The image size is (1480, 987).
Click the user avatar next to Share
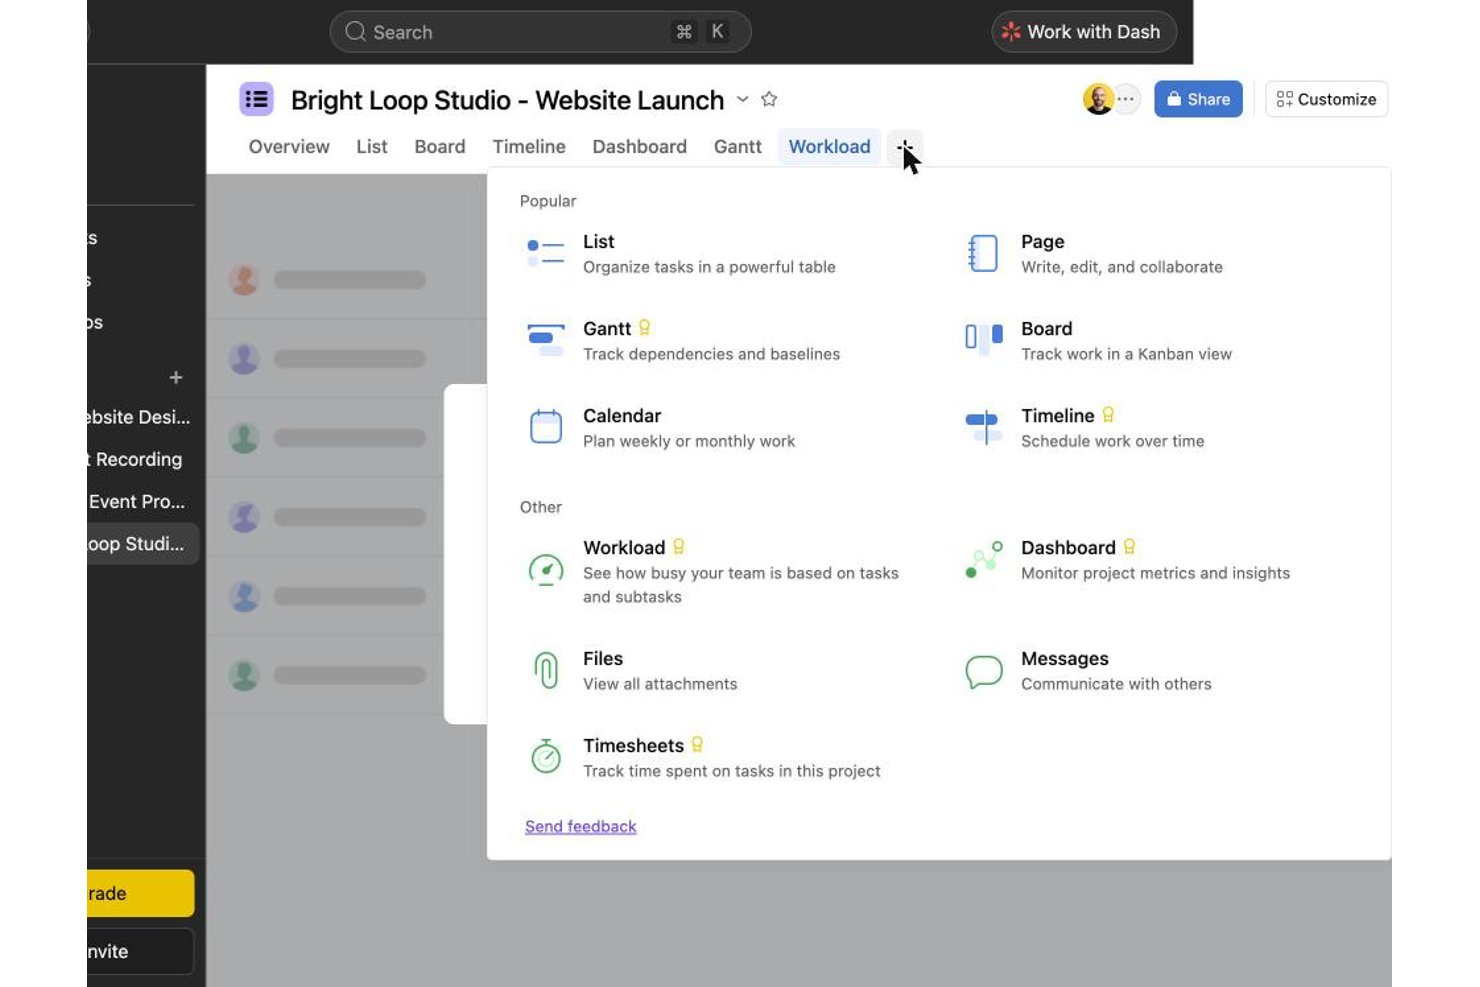click(1098, 99)
